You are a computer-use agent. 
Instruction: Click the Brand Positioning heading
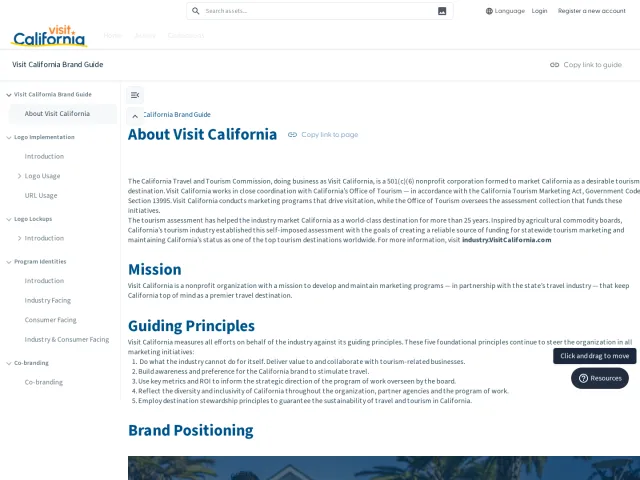point(191,430)
